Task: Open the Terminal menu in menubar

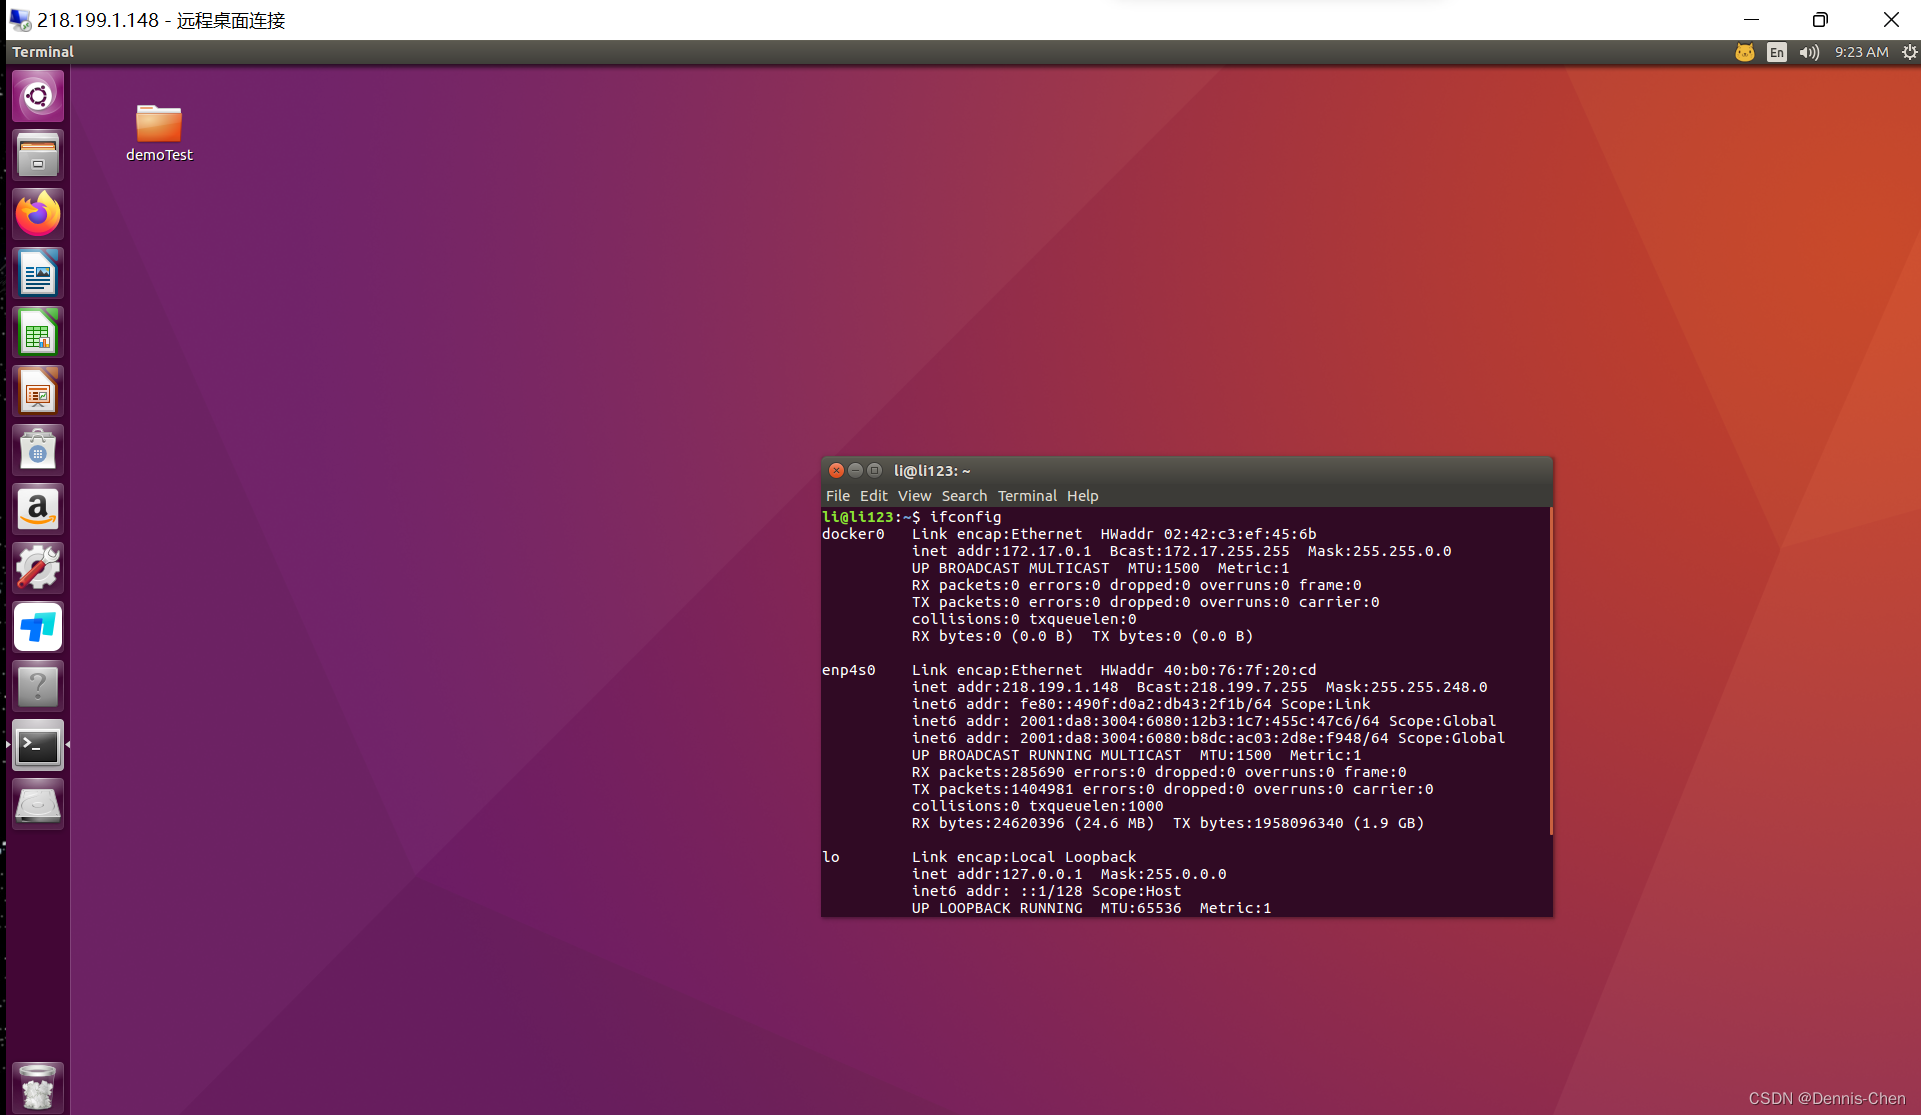Action: coord(1027,496)
